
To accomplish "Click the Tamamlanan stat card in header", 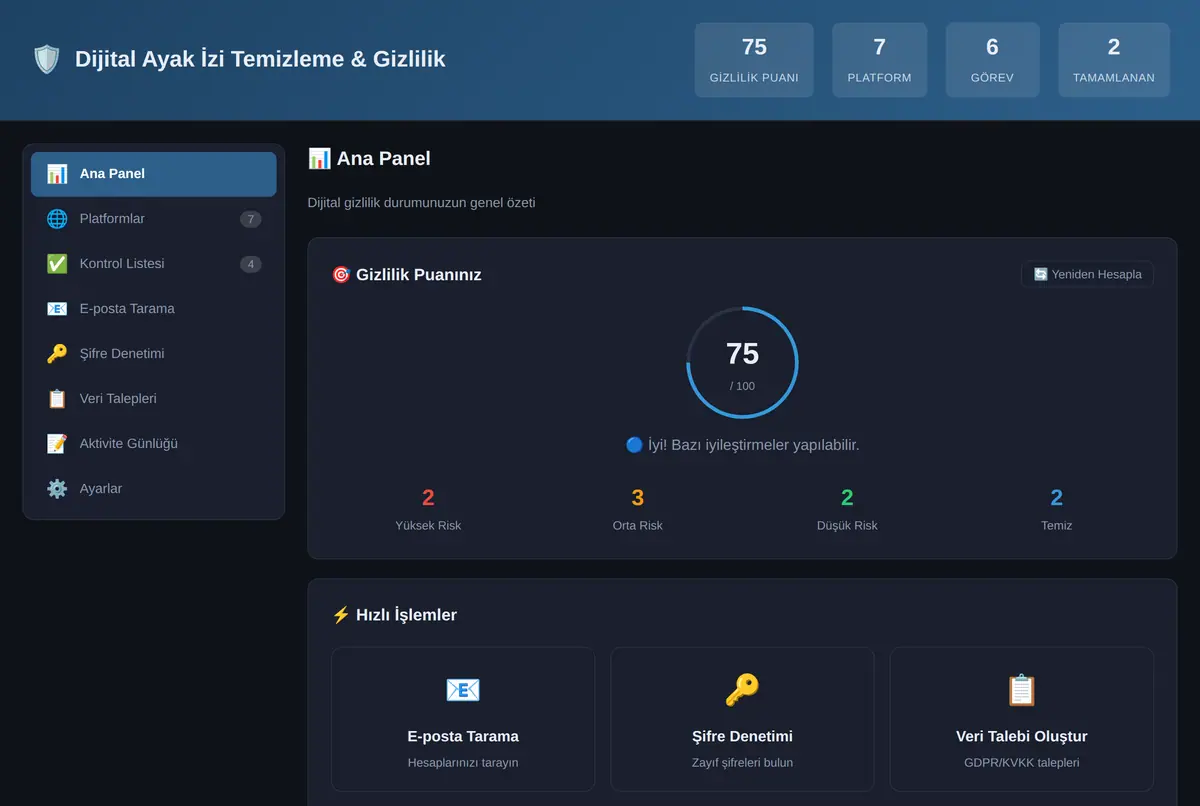I will coord(1114,60).
